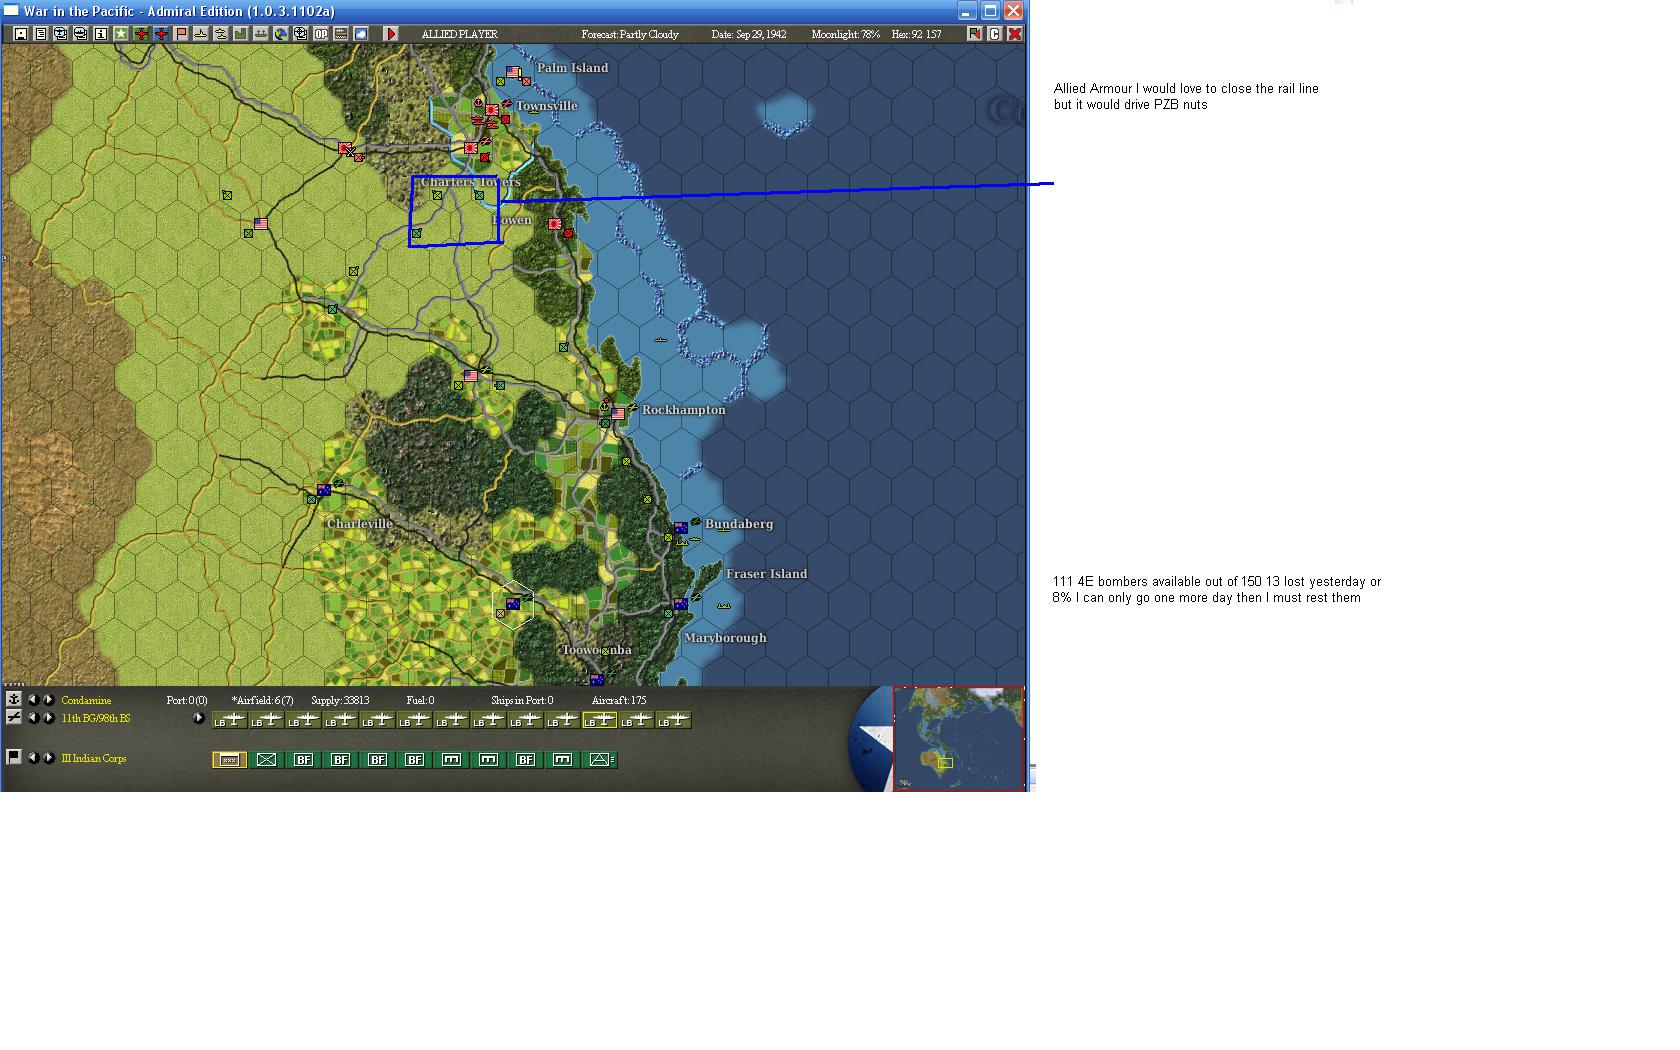Select the highlighted XXX corps HQ icon

coord(229,760)
